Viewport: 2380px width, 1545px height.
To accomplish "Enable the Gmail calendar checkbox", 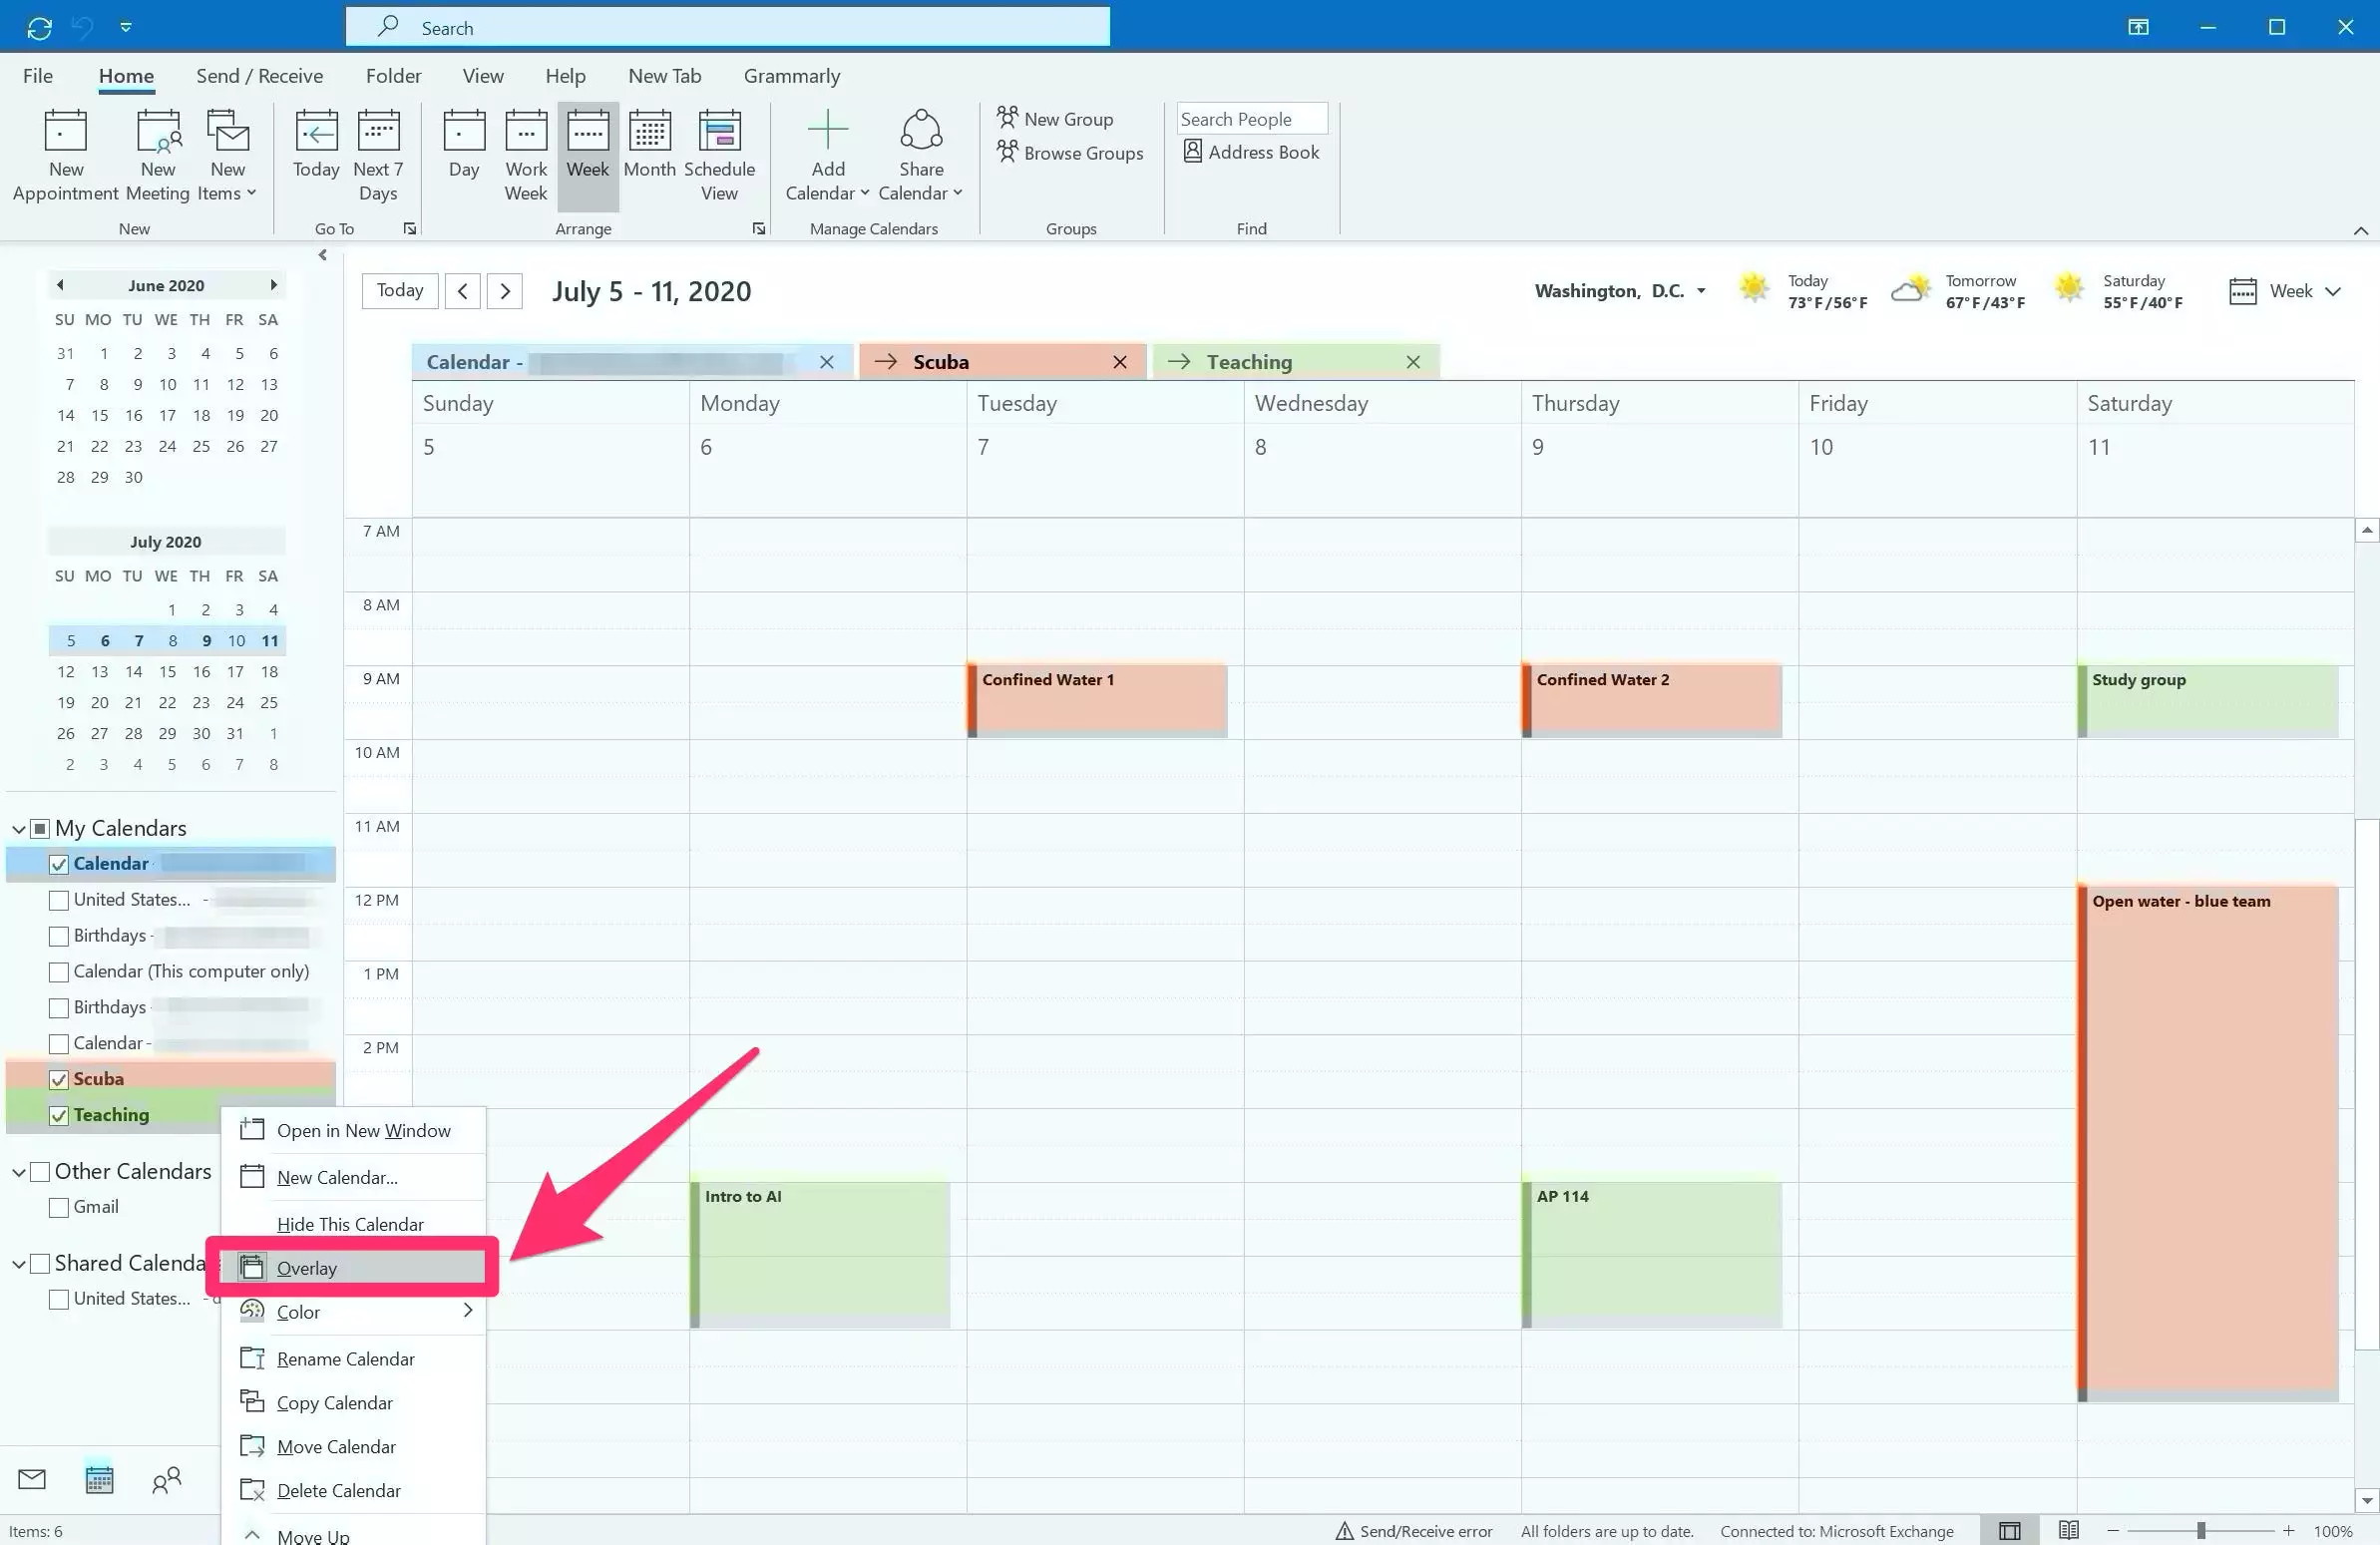I will point(59,1207).
